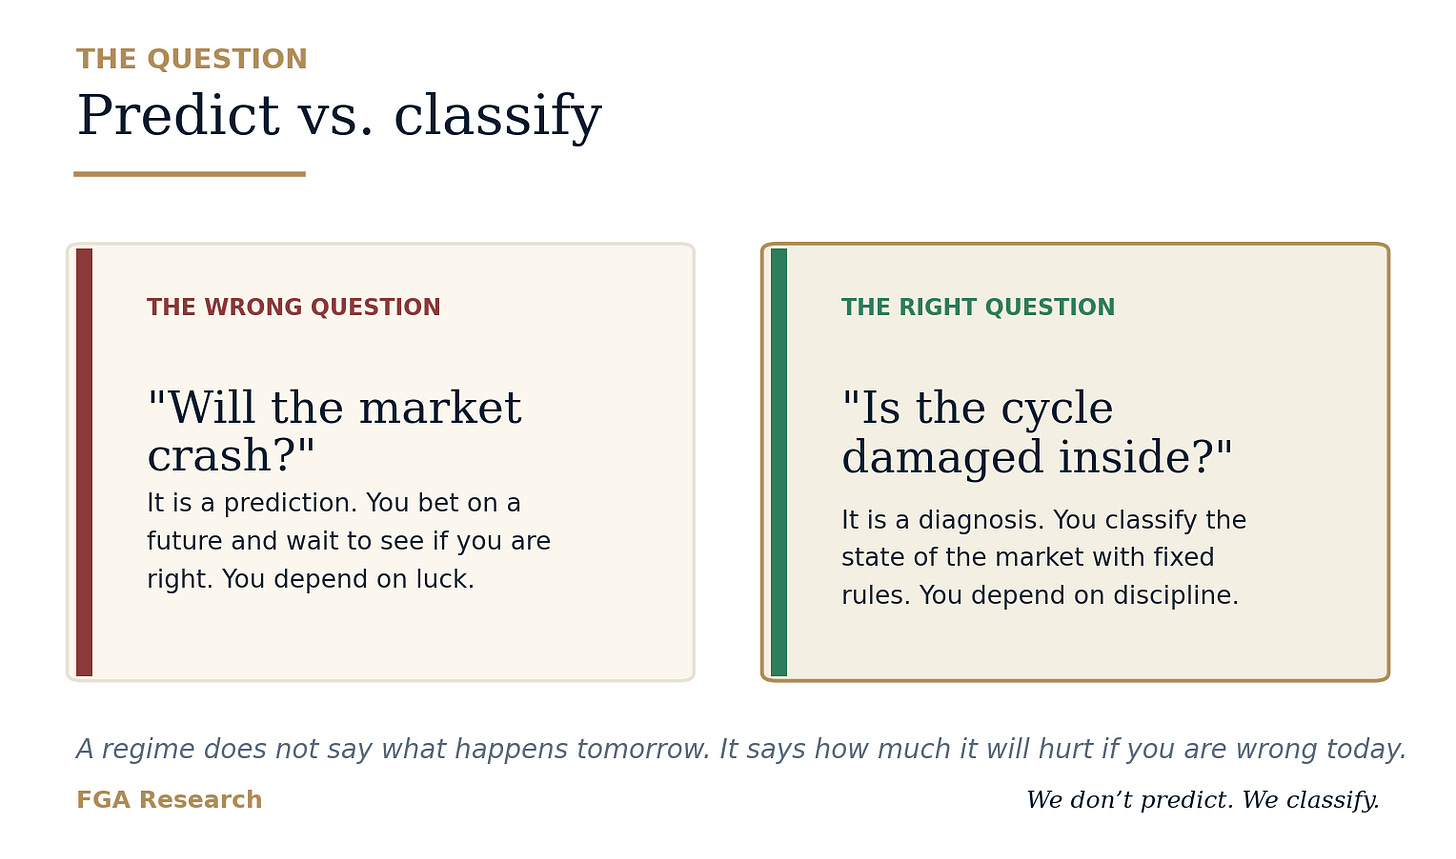Click 'You depend on discipline' sentence
1456x859 pixels.
(1079, 595)
